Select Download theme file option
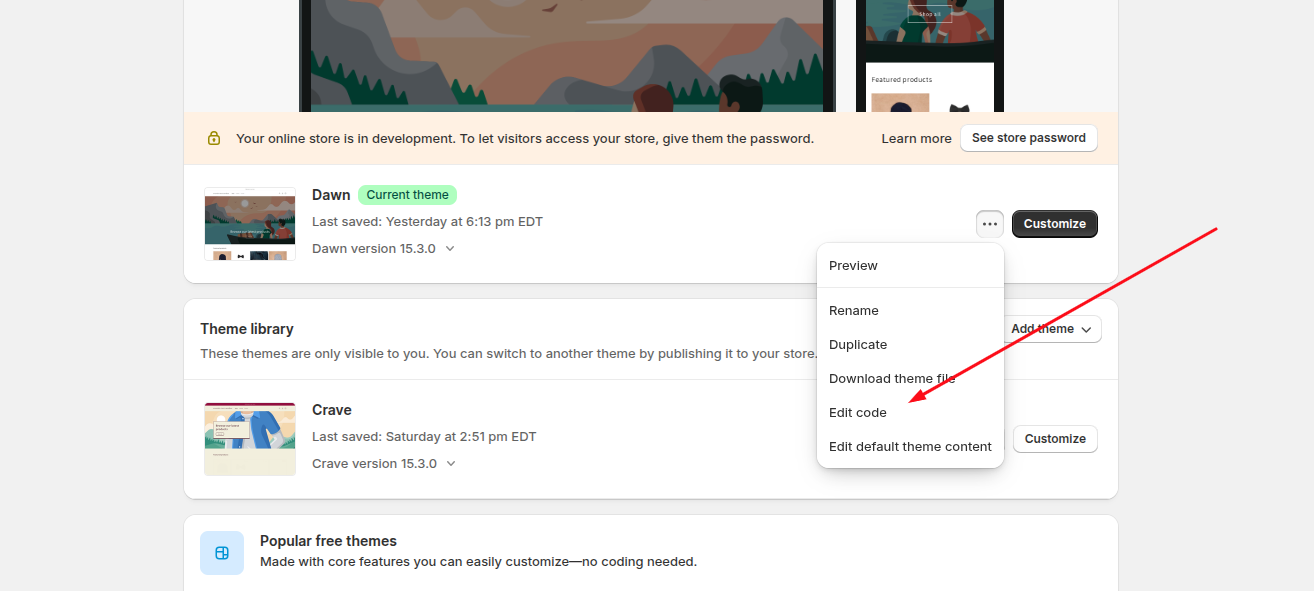Image resolution: width=1314 pixels, height=591 pixels. [910, 378]
